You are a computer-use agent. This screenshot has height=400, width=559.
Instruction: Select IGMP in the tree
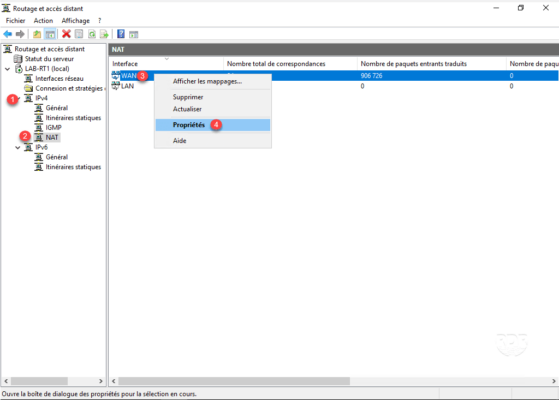point(53,128)
